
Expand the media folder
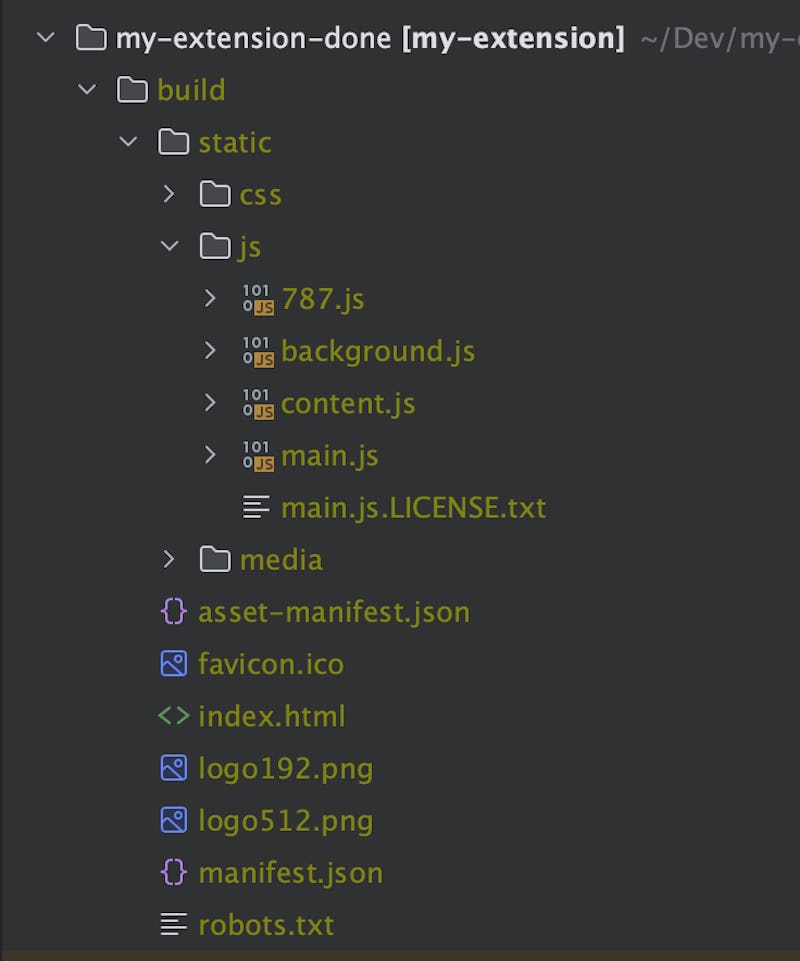169,559
